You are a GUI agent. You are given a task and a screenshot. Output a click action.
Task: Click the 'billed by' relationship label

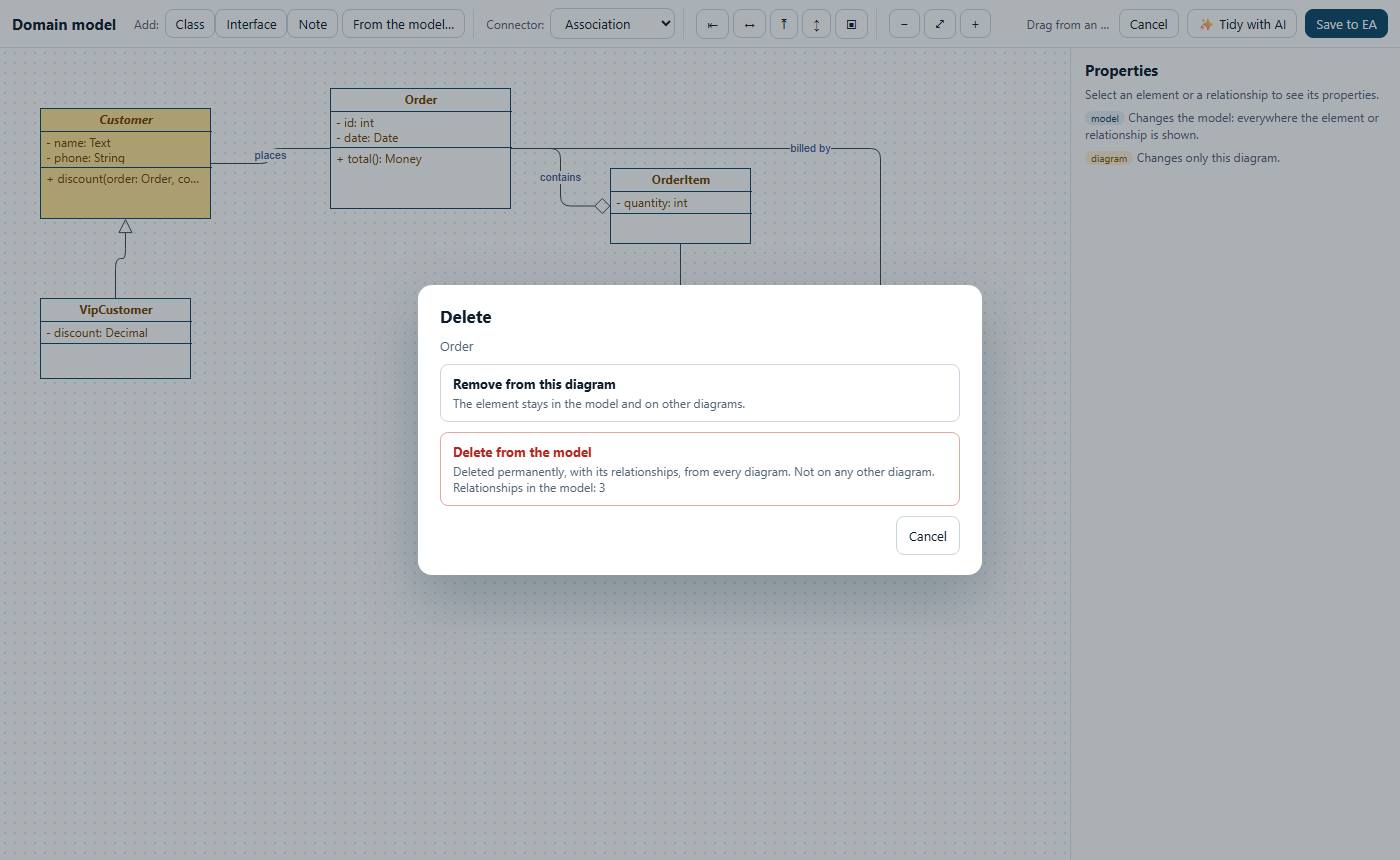(810, 148)
